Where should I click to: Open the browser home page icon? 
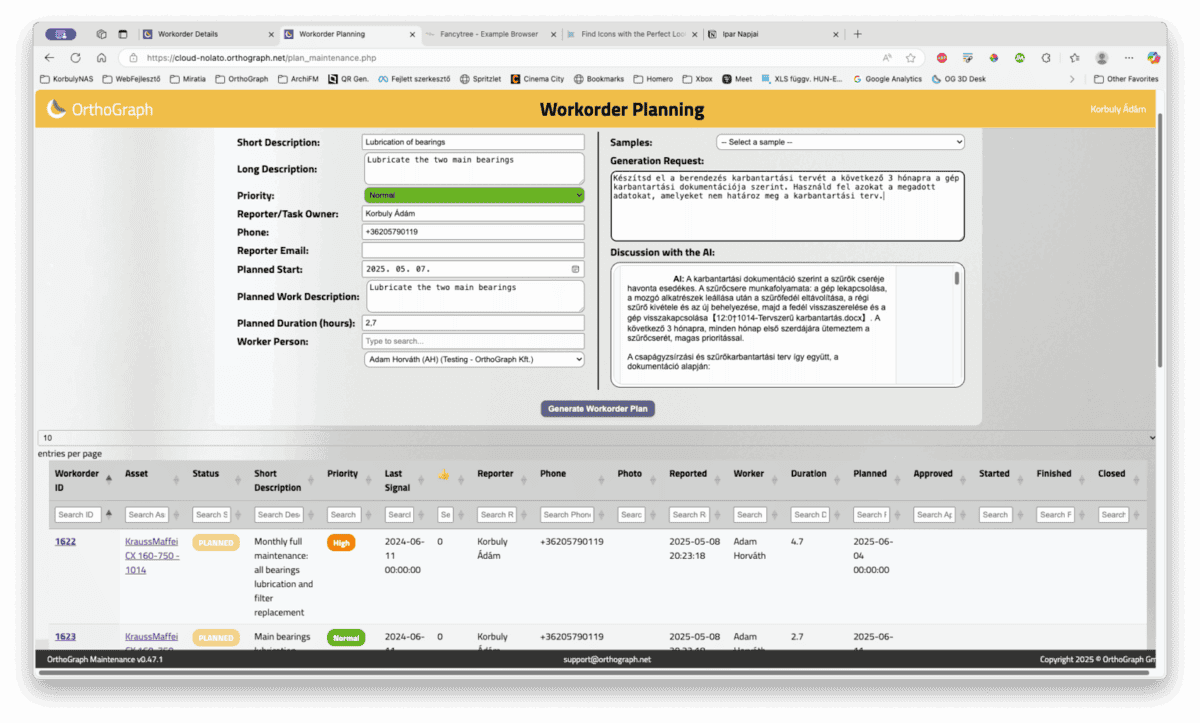click(101, 58)
